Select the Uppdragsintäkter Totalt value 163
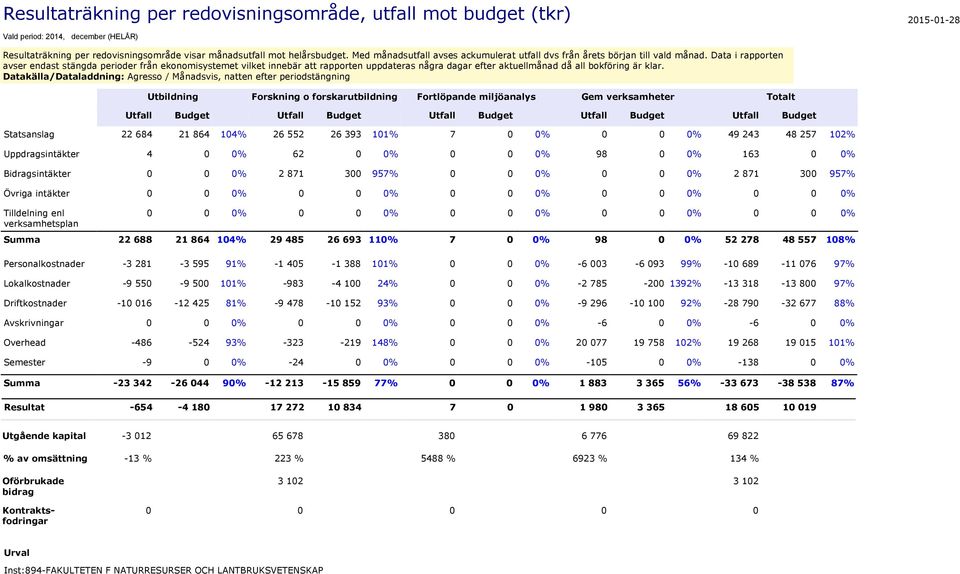This screenshot has width=960, height=574. click(751, 154)
